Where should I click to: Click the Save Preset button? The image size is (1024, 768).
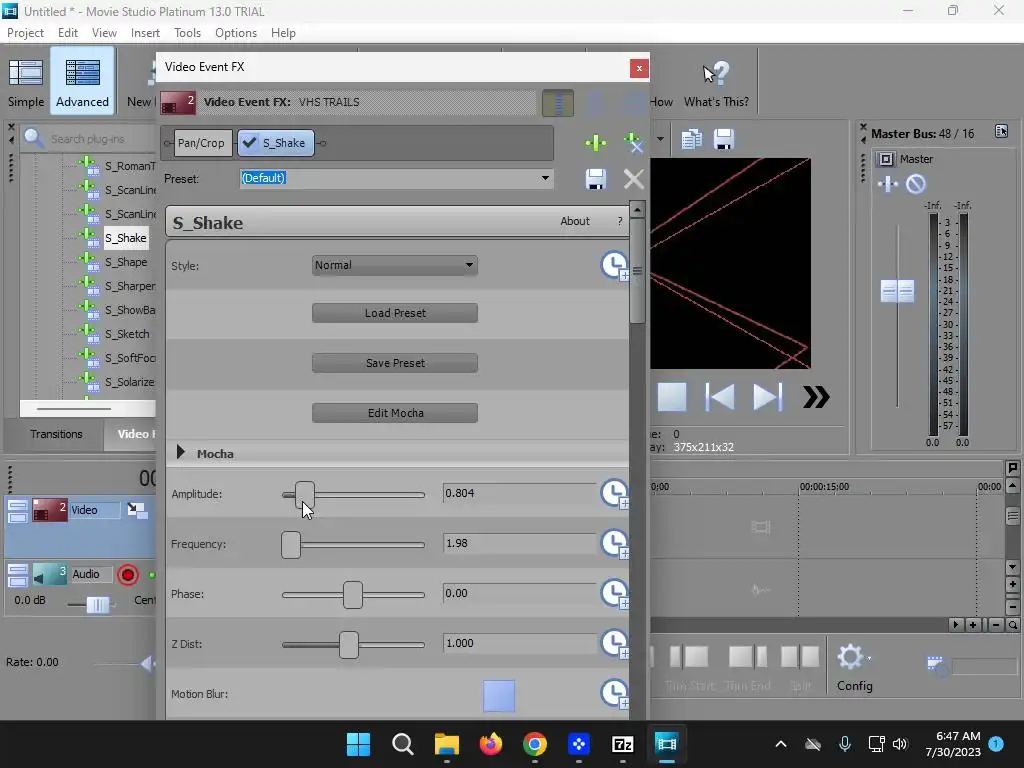click(394, 363)
